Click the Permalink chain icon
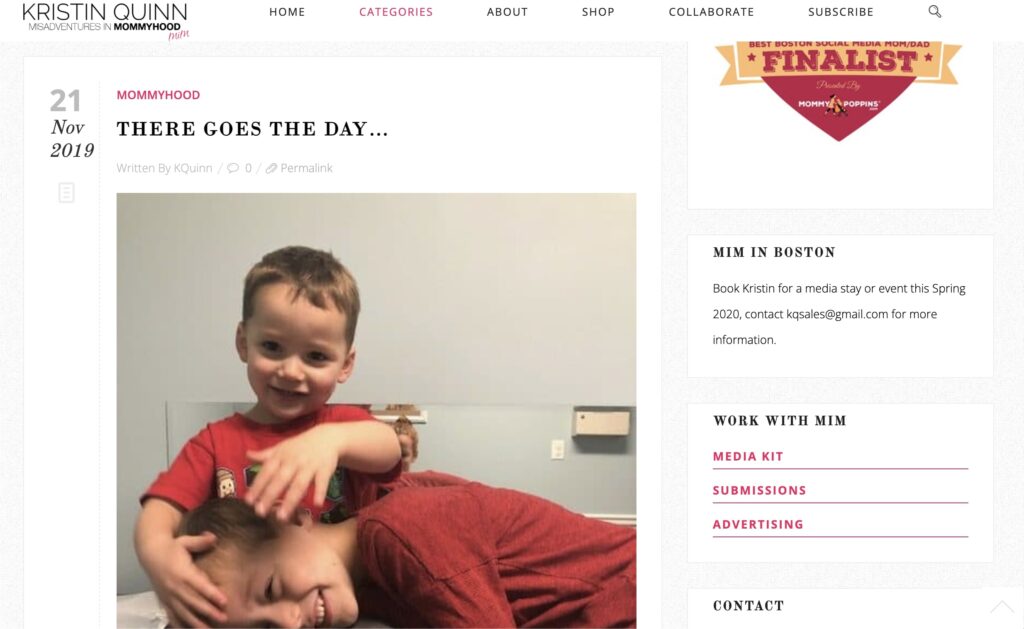The height and width of the screenshot is (629, 1024). [x=271, y=169]
